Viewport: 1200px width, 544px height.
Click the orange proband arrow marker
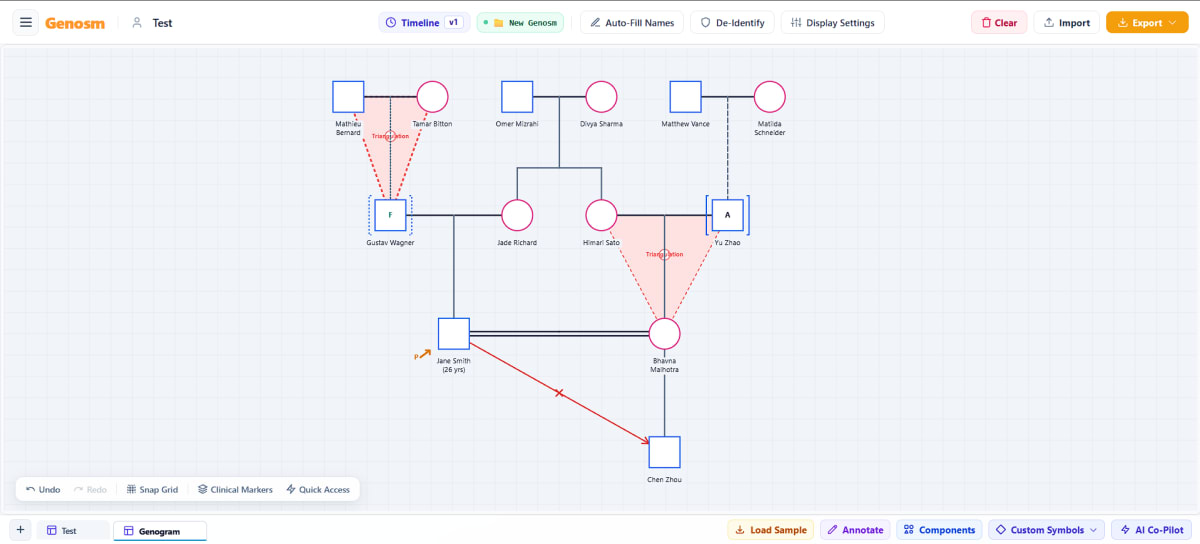pos(422,354)
